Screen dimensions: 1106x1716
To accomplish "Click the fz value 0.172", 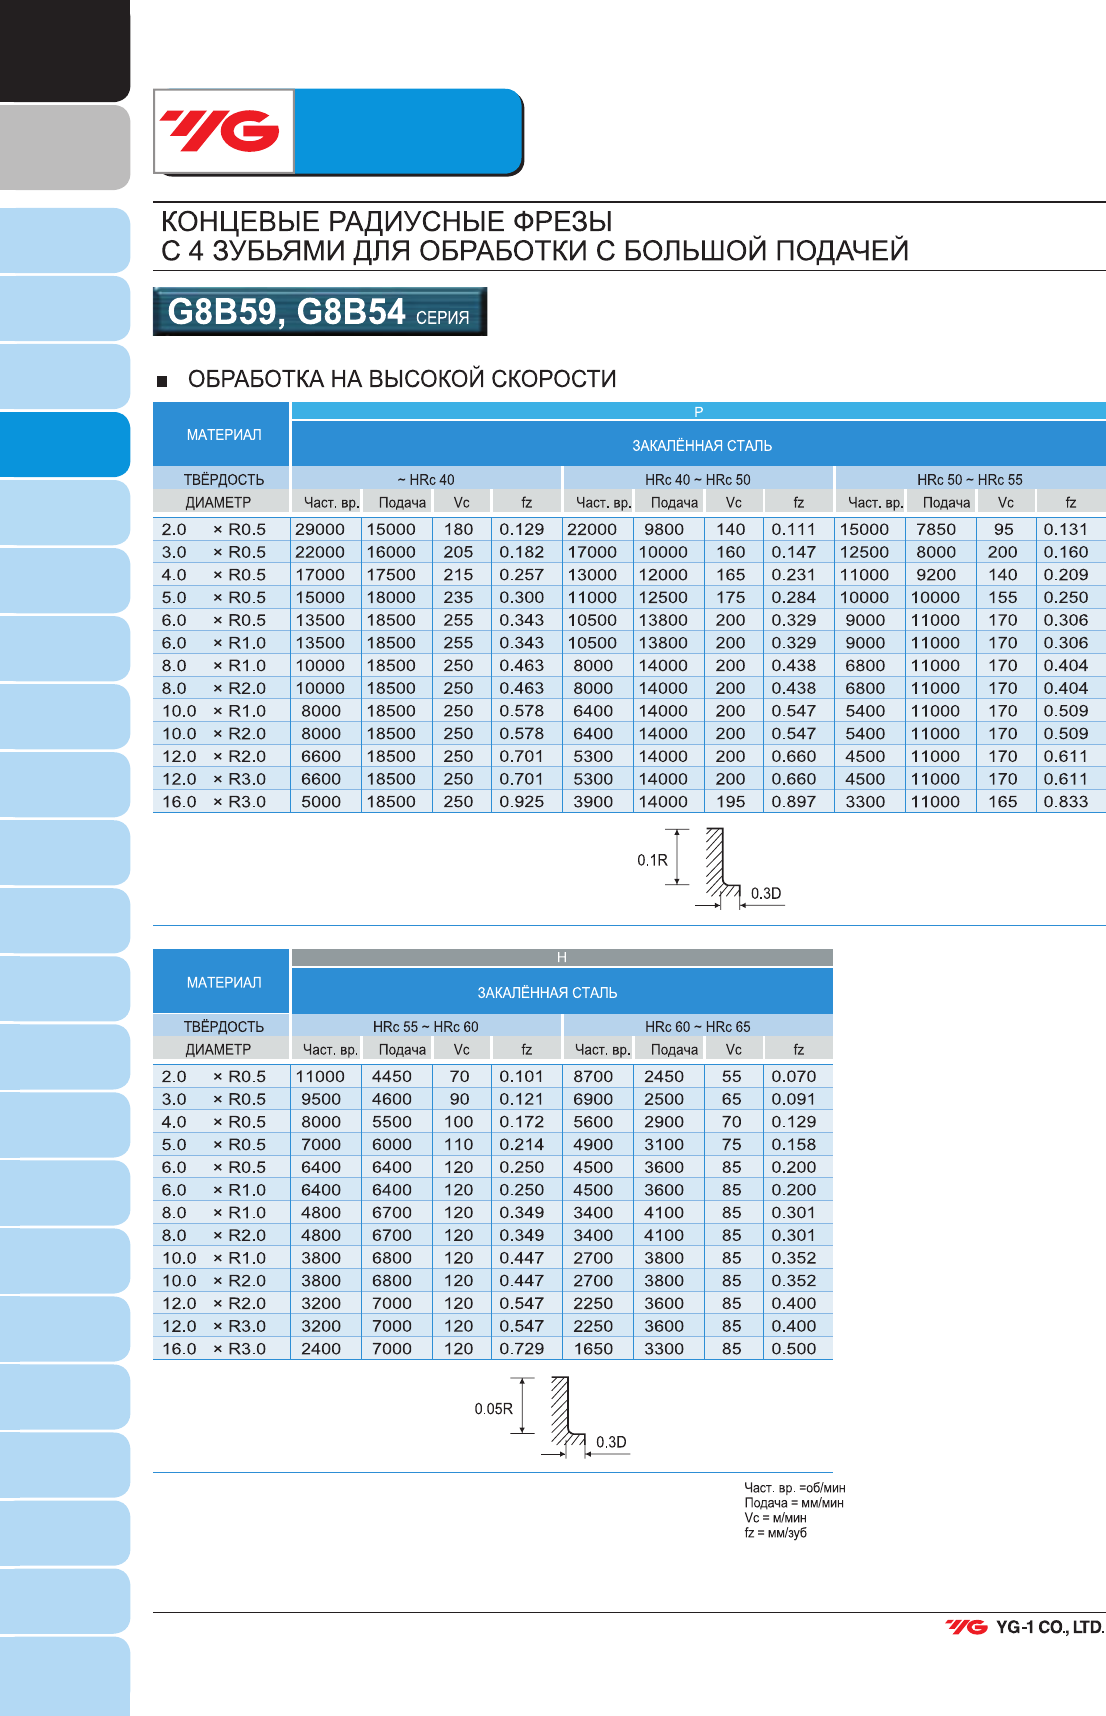I will [522, 1122].
